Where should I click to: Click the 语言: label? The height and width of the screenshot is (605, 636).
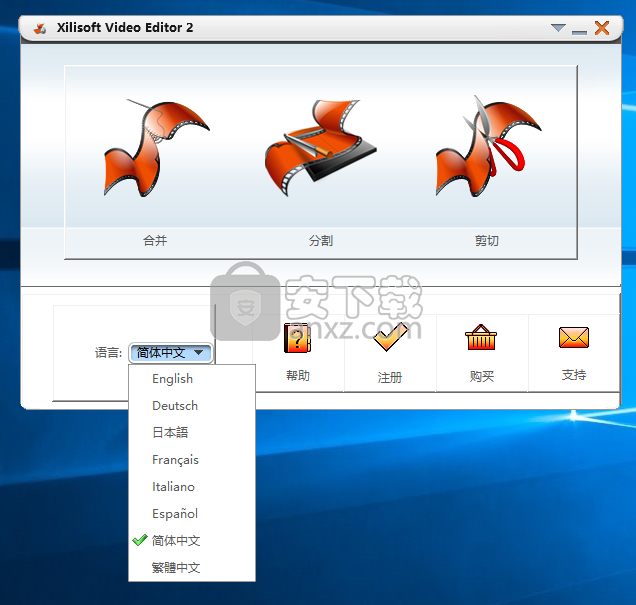click(108, 353)
